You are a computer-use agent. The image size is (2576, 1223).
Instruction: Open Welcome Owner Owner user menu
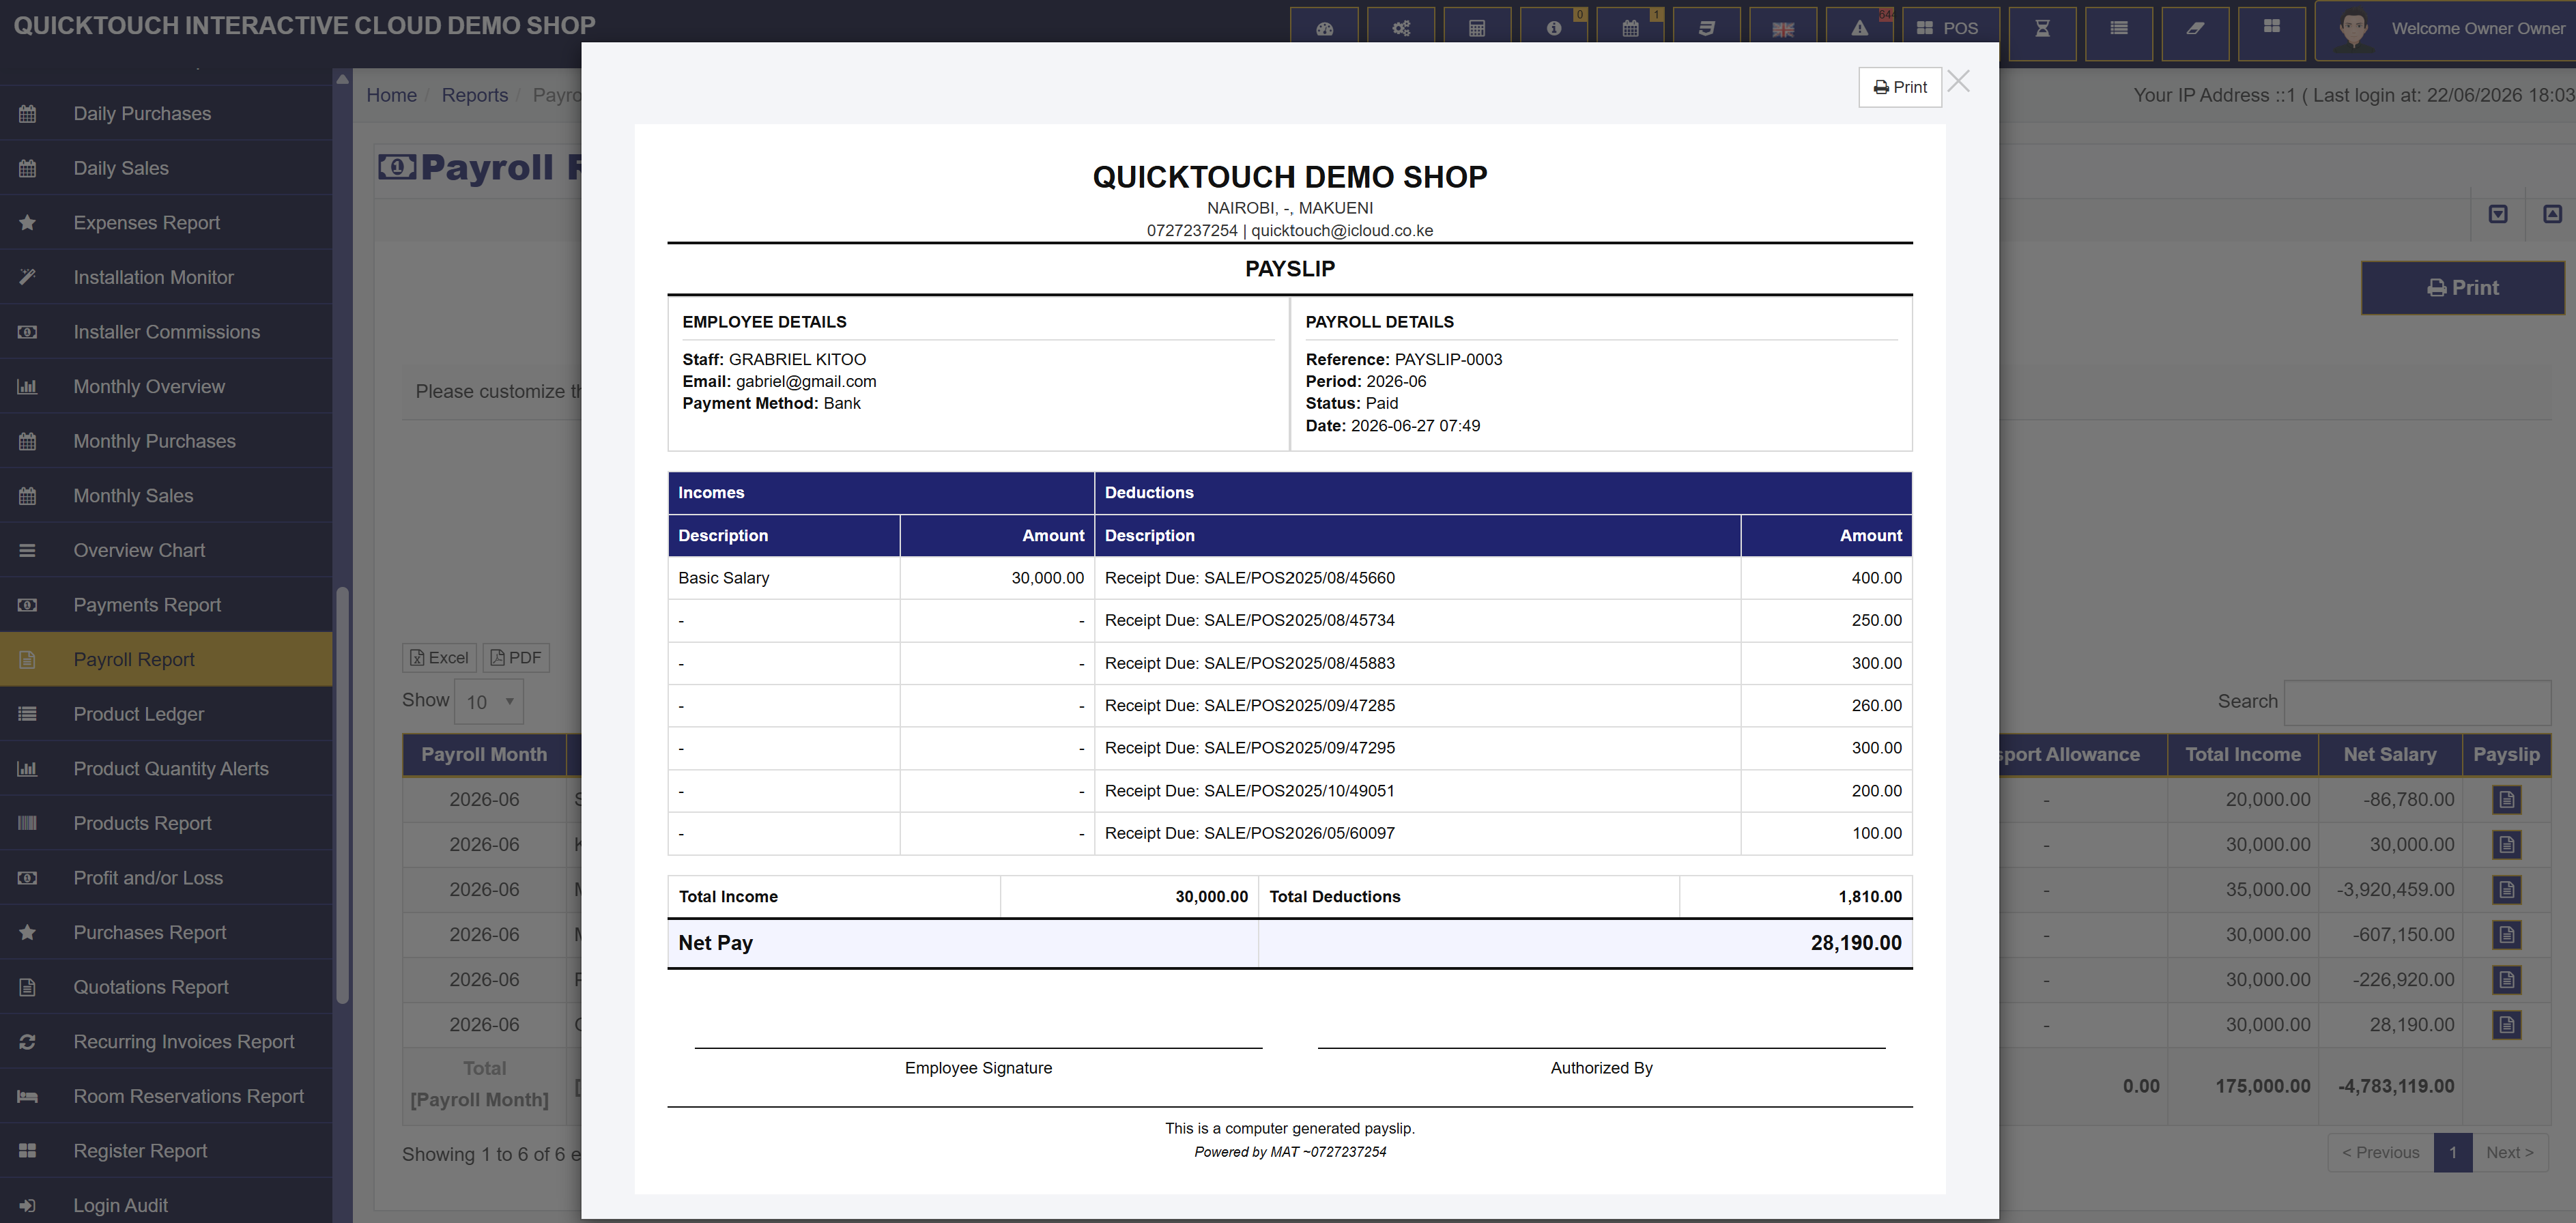2445,30
